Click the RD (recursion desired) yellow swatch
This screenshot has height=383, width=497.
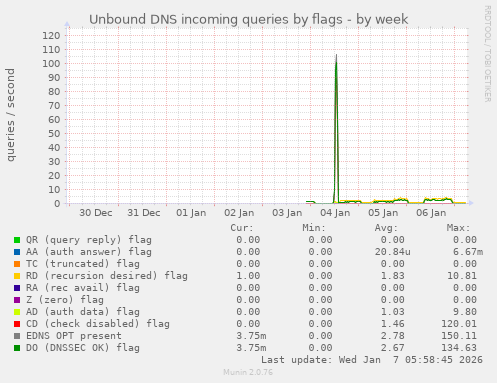coord(17,276)
